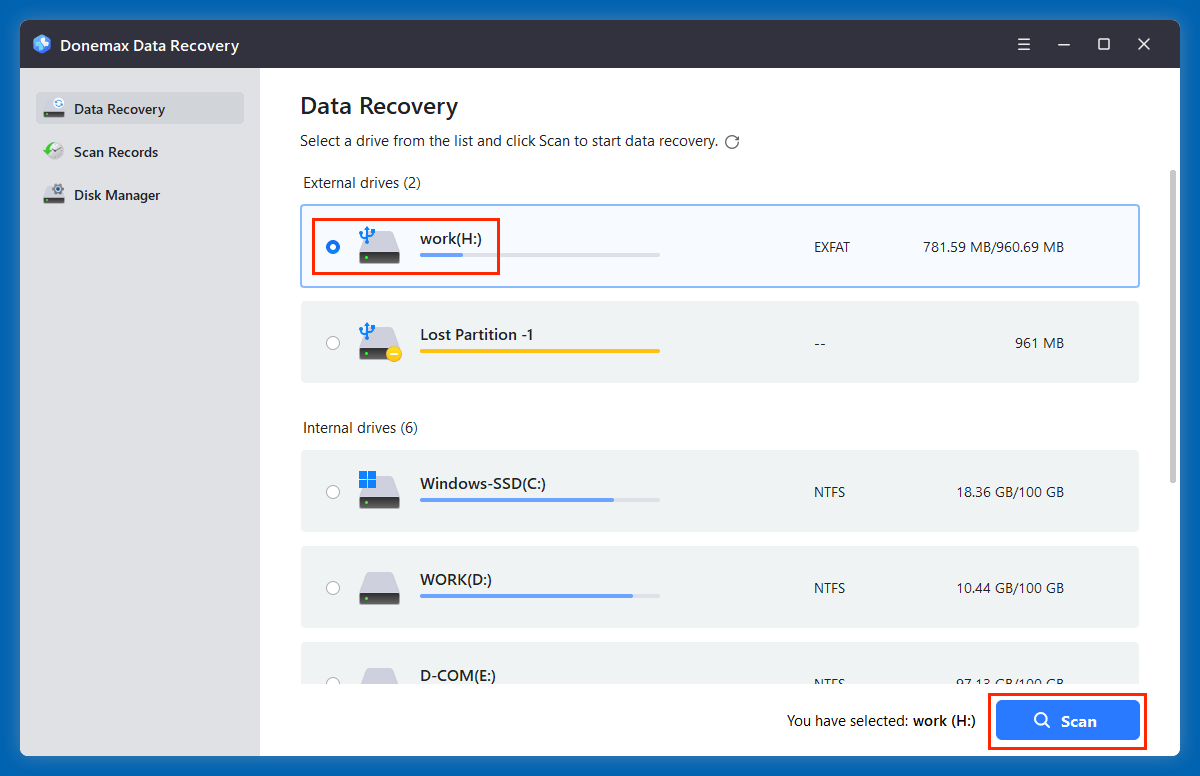Choose the Windows-SSD(C:) drive
This screenshot has width=1200, height=776.
[x=333, y=491]
